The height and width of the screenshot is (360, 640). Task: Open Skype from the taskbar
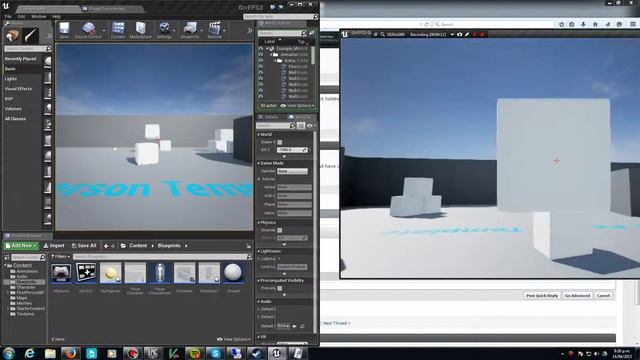click(215, 353)
